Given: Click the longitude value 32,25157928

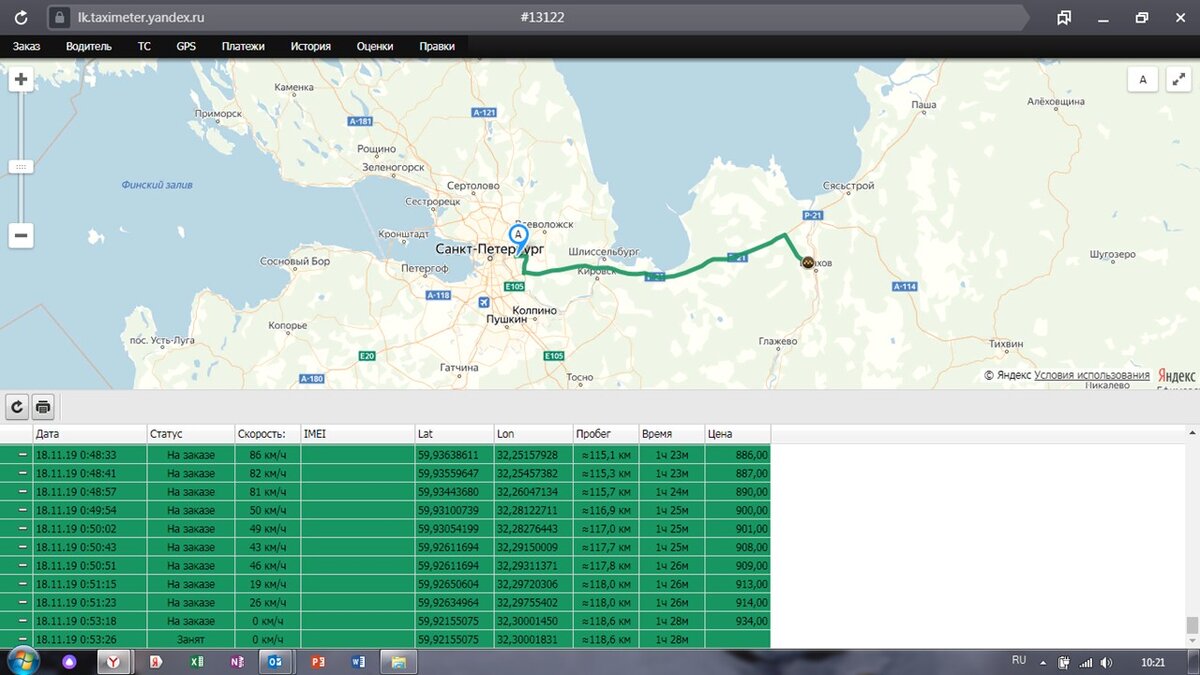Looking at the screenshot, I should [x=533, y=455].
